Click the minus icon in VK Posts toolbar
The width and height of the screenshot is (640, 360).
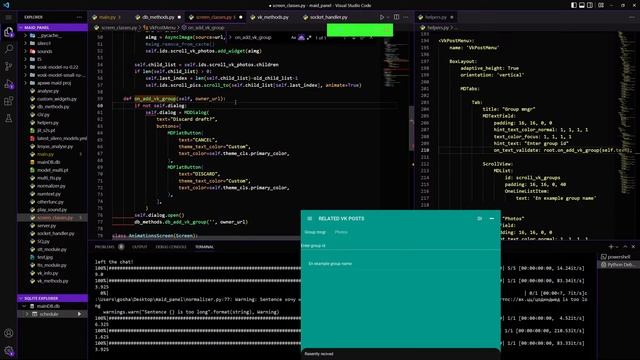(492, 218)
